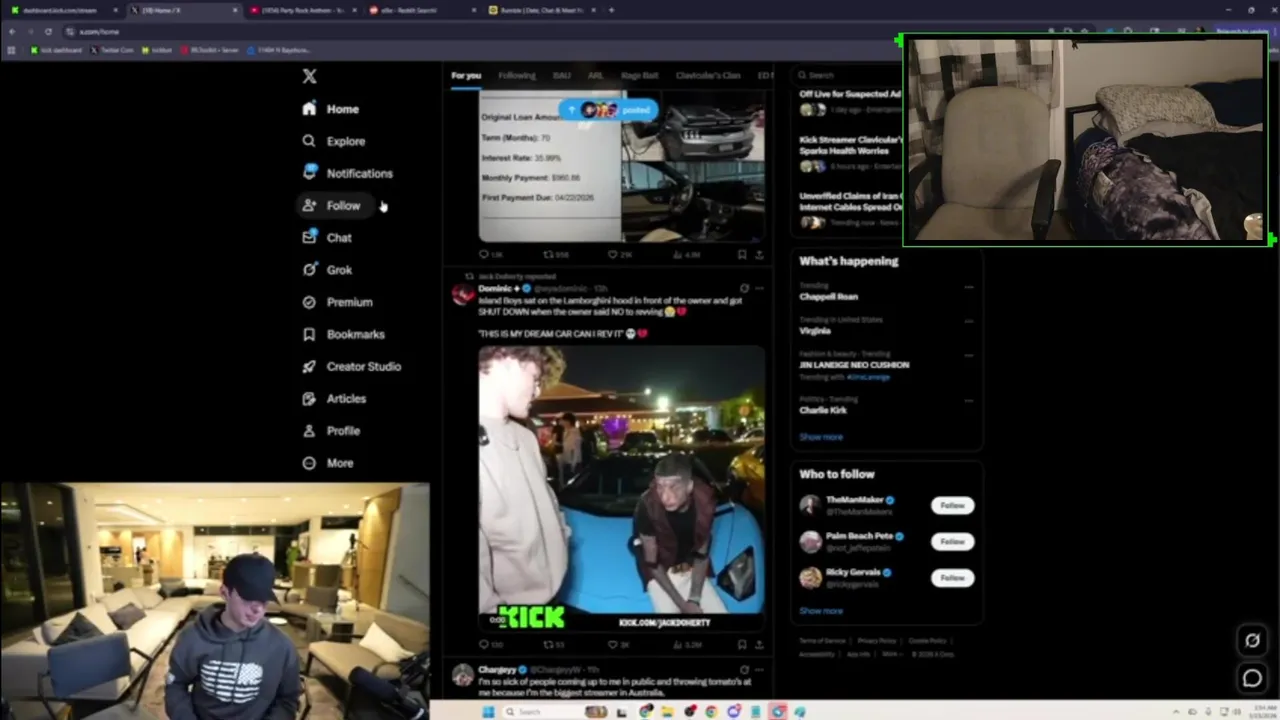Image resolution: width=1280 pixels, height=720 pixels.
Task: Open options for Virginia trend
Action: (x=968, y=321)
